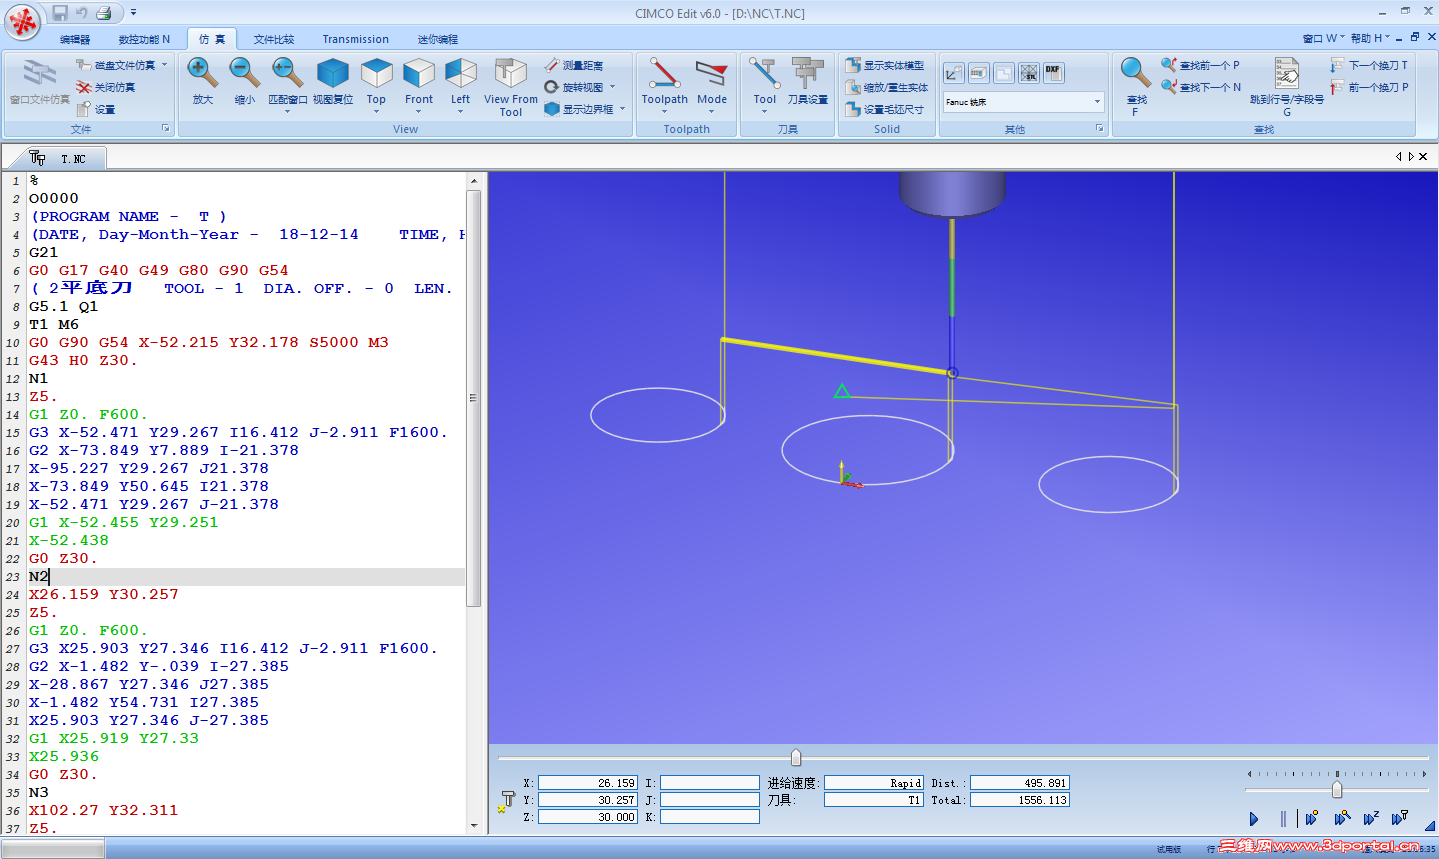Click the Total field showing 1556.113
1439x859 pixels.
pyautogui.click(x=1020, y=800)
